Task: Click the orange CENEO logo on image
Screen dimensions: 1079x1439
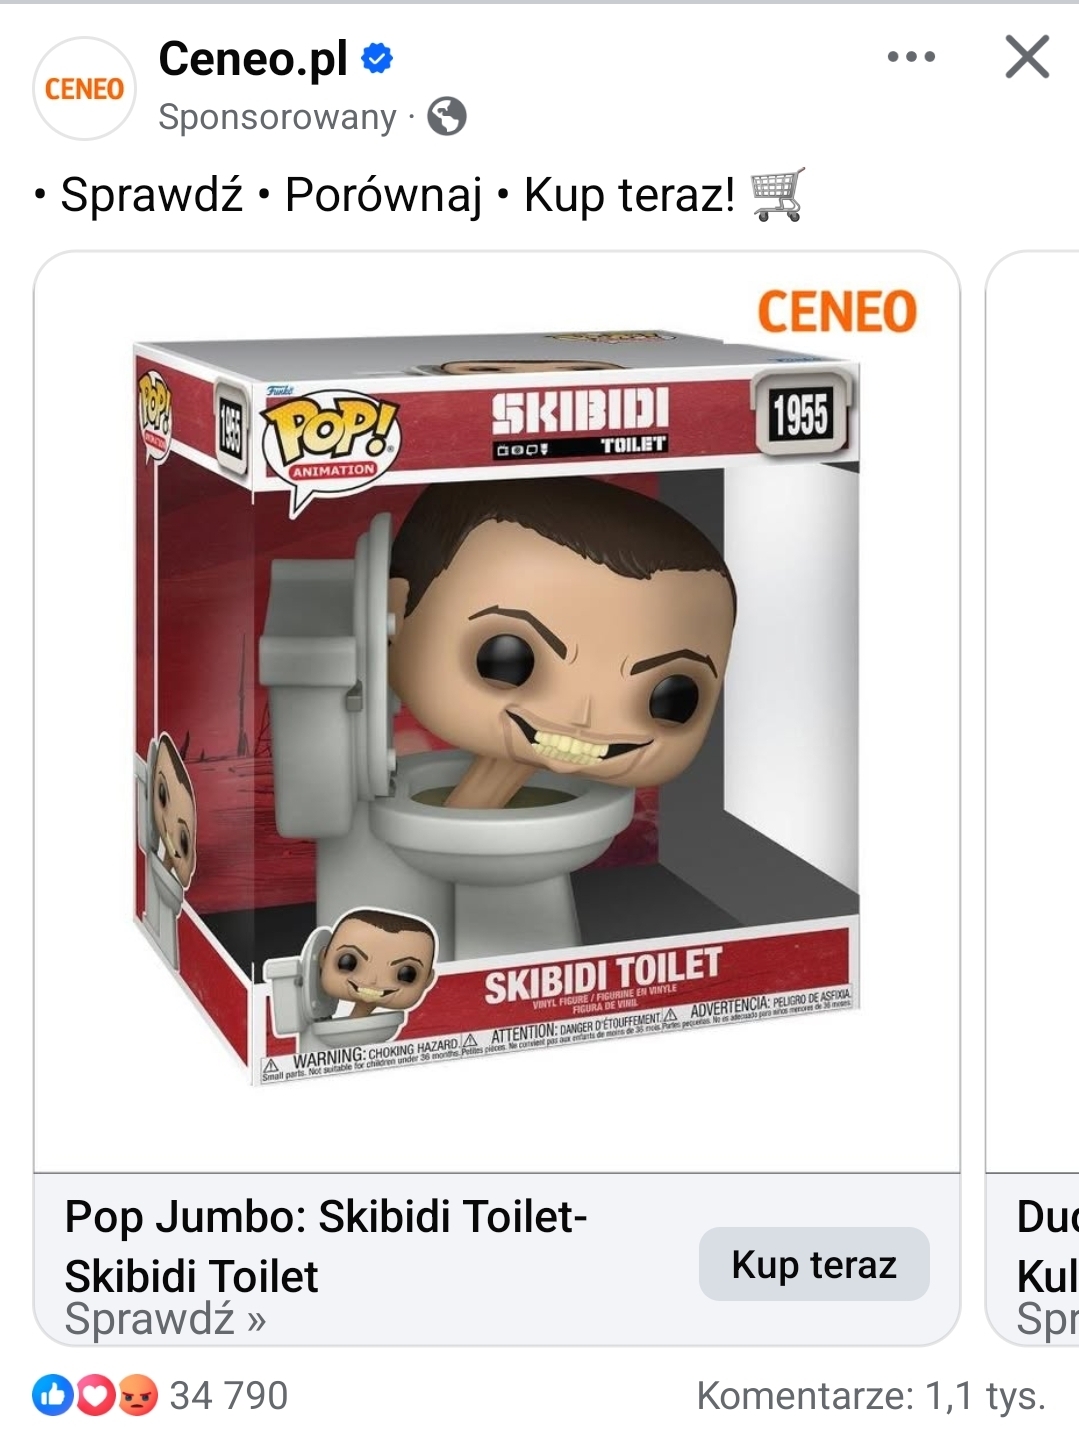Action: pyautogui.click(x=837, y=311)
